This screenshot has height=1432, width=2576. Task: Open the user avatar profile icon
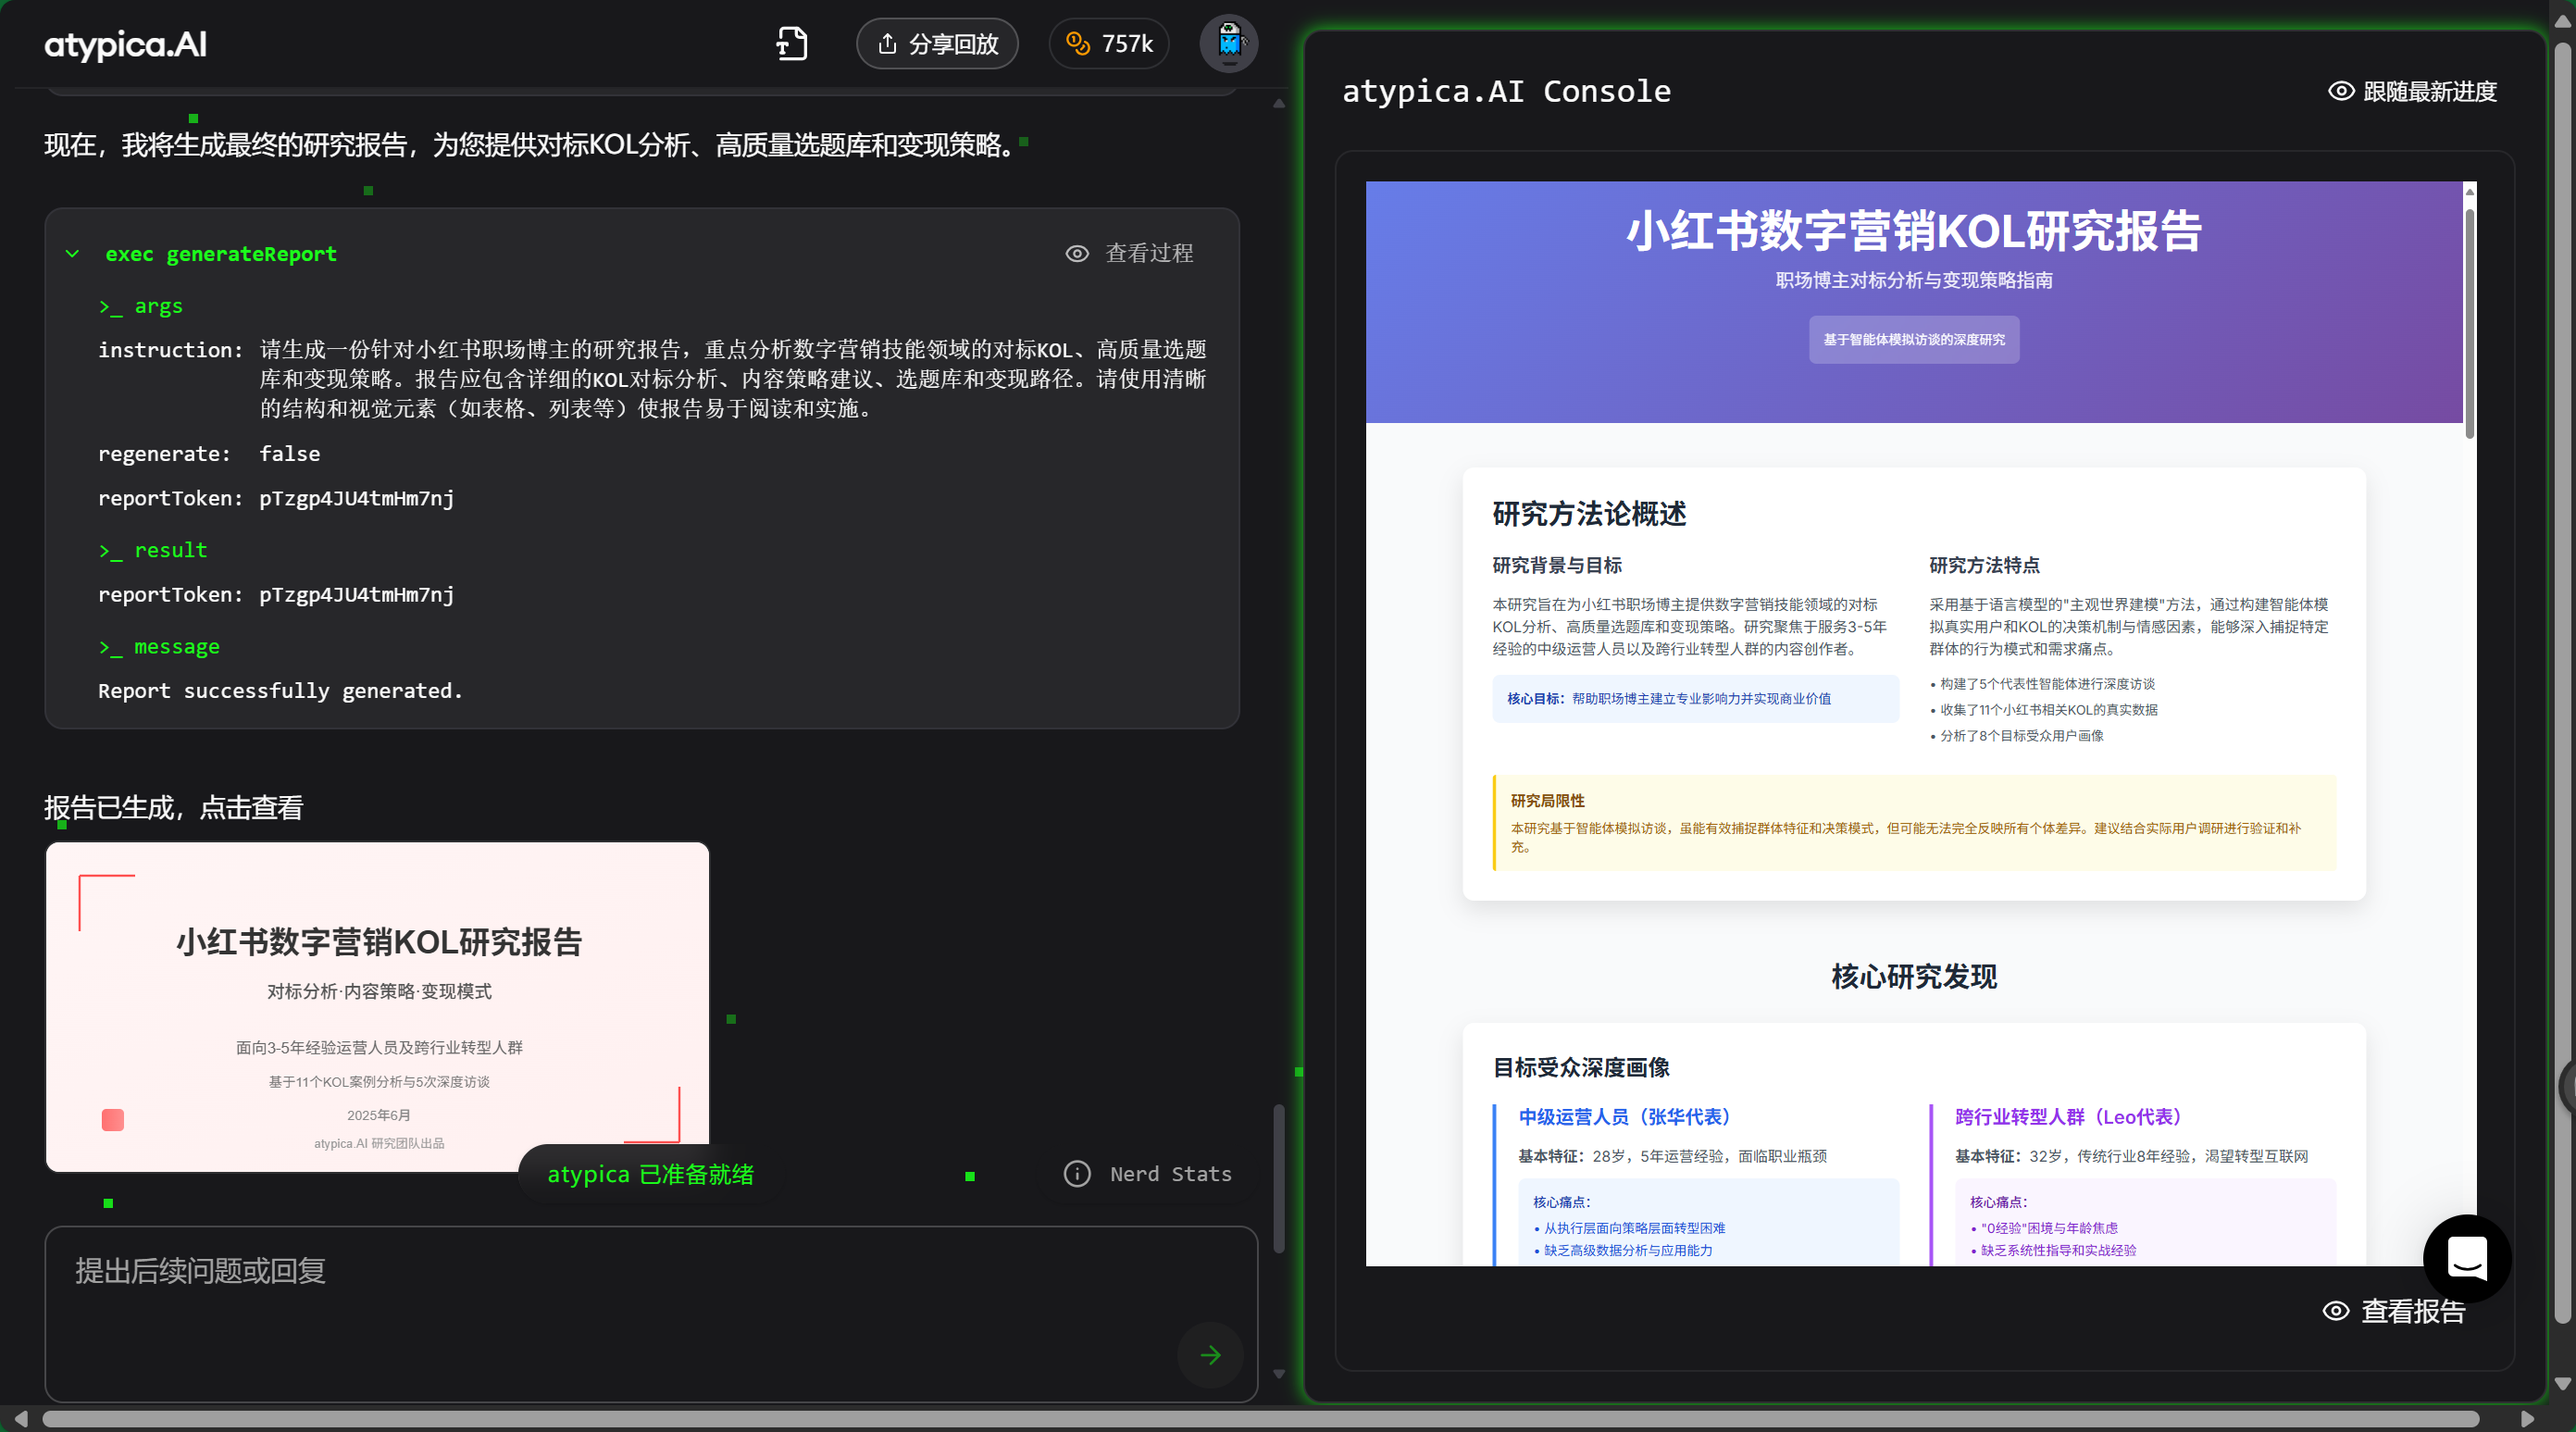1228,44
